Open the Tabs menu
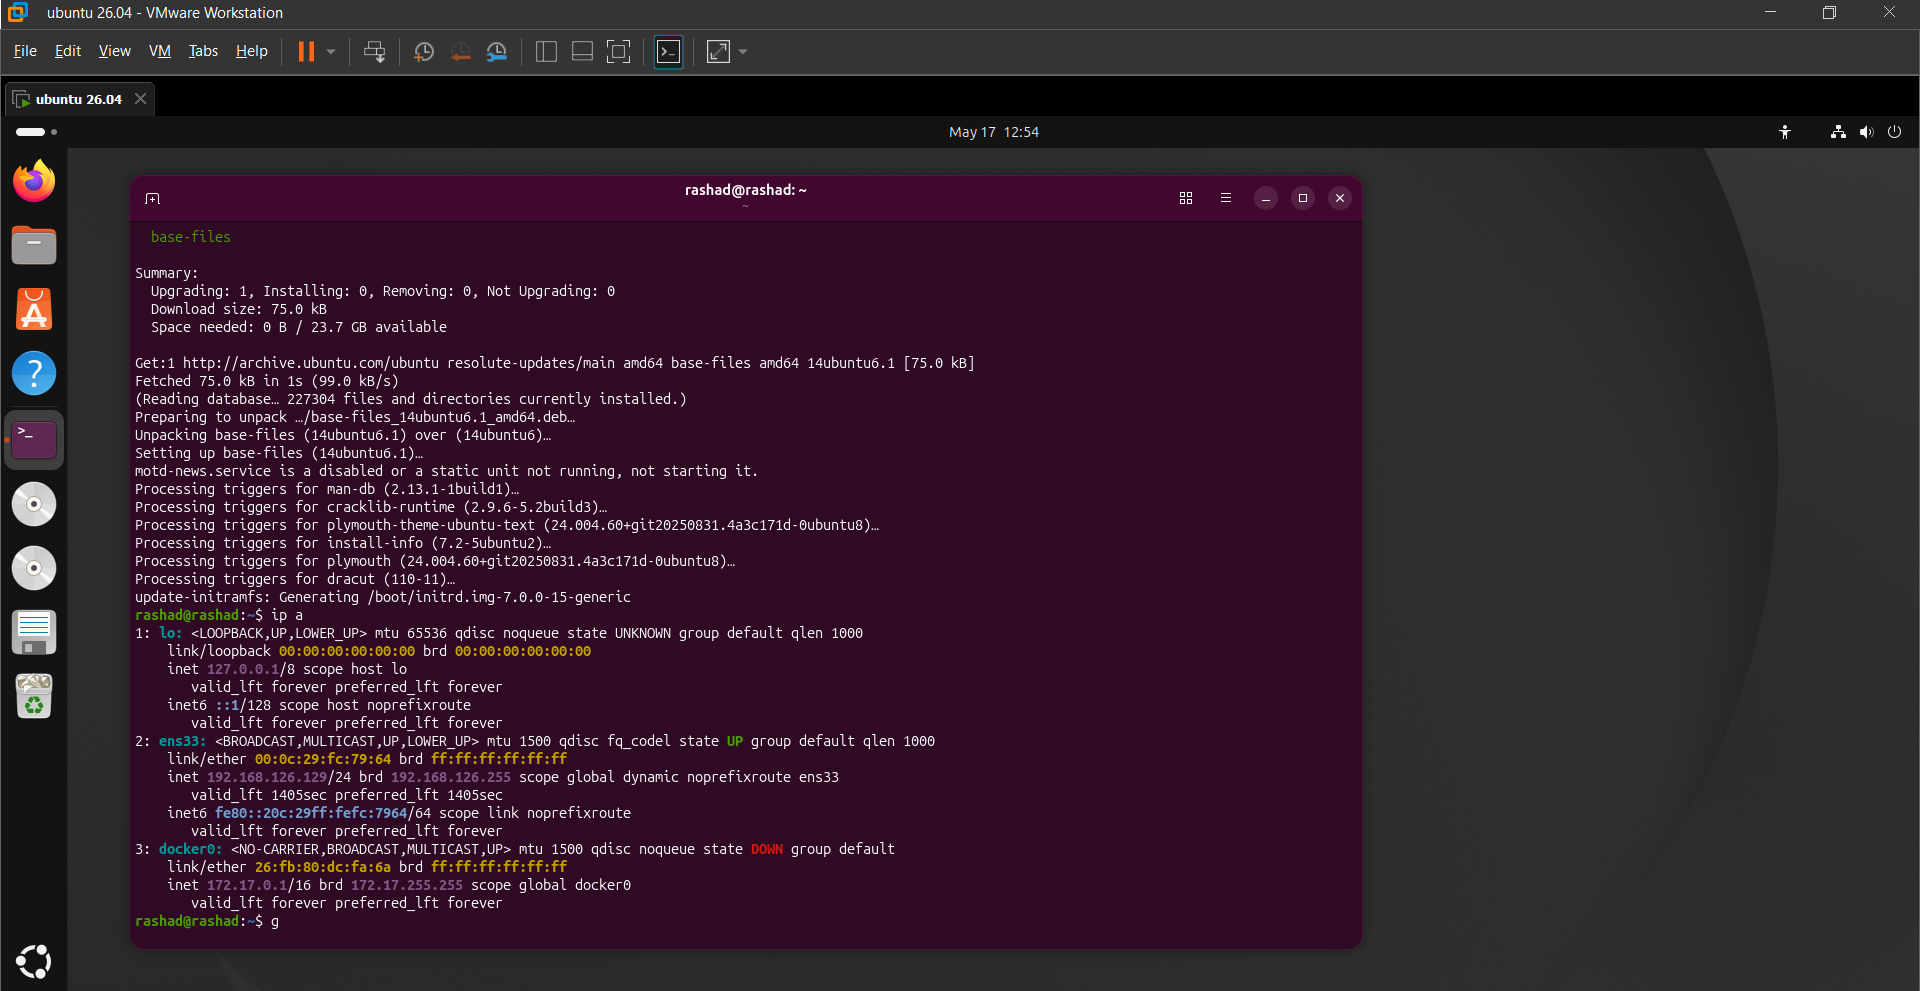 (203, 51)
